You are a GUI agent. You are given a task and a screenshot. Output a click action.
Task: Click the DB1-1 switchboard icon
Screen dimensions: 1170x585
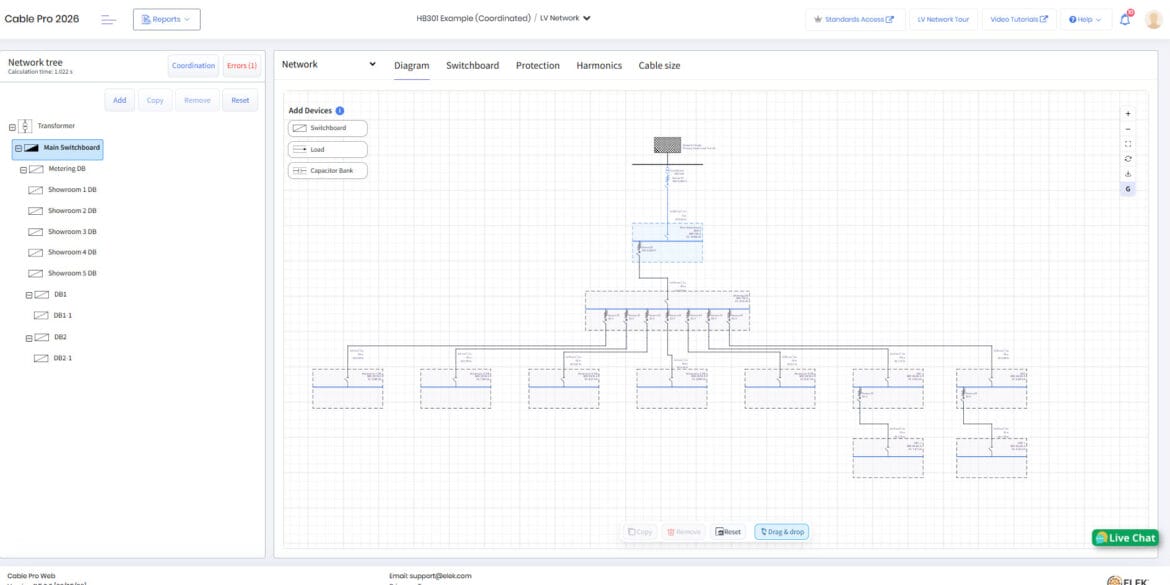coord(41,316)
